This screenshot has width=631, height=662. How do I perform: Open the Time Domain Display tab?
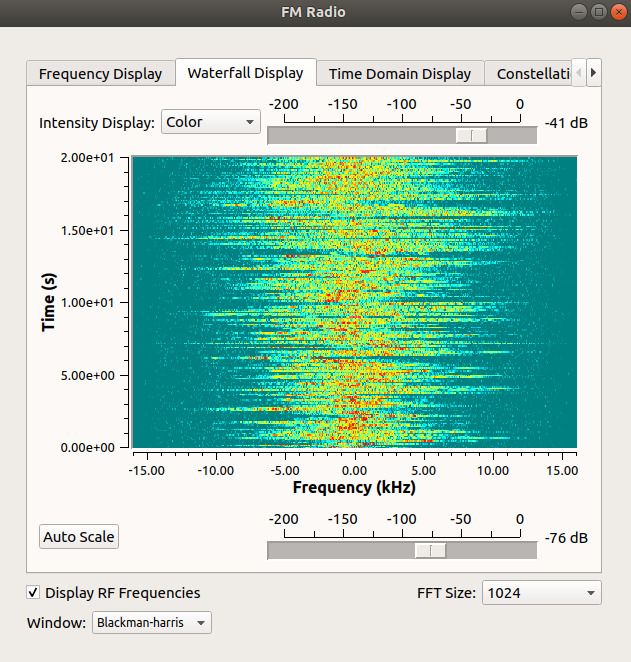(400, 73)
